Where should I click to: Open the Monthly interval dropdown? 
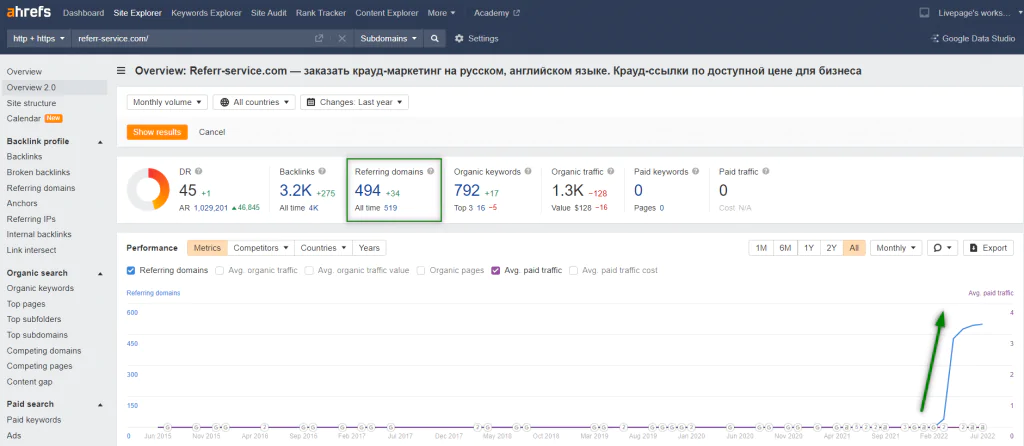pos(896,248)
